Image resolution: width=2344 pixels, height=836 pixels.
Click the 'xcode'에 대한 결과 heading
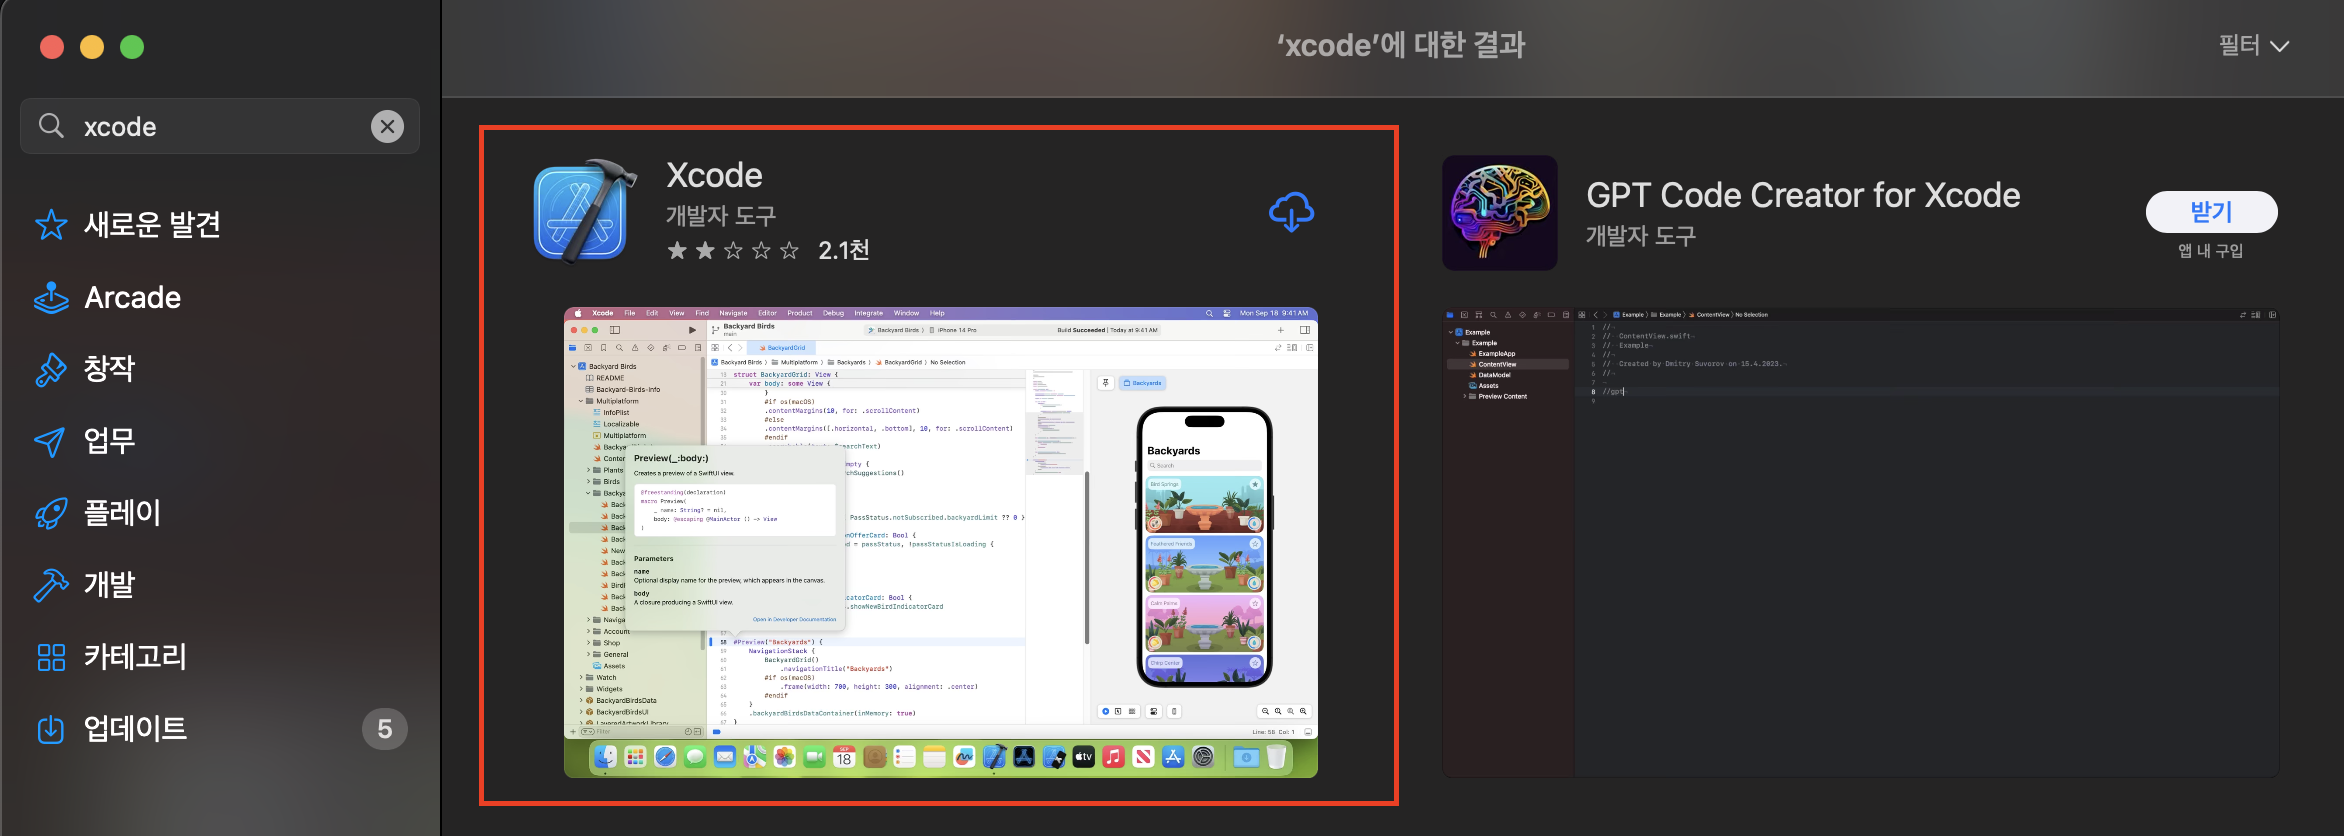coord(1401,45)
